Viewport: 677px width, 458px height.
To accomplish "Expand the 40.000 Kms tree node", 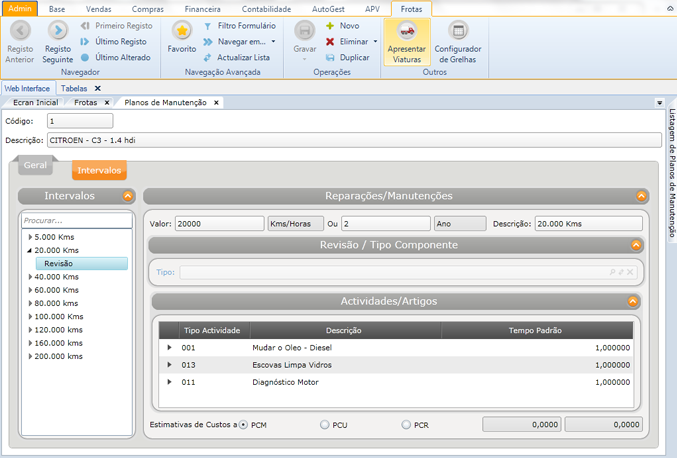I will click(x=30, y=277).
